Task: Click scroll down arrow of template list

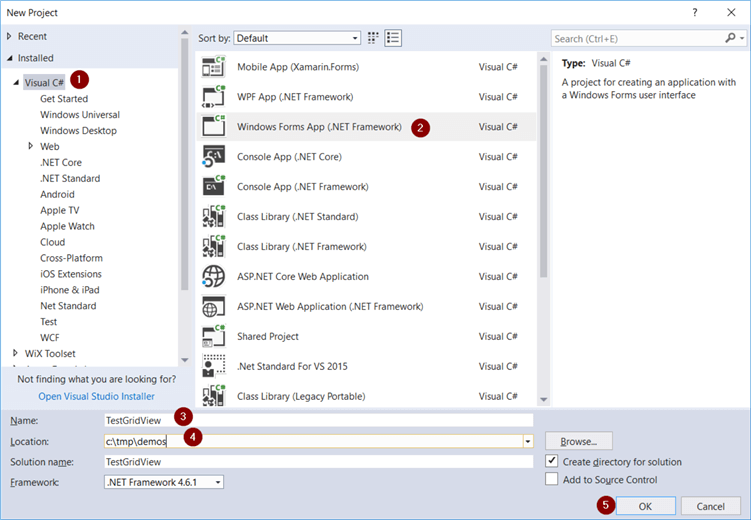Action: coord(543,399)
